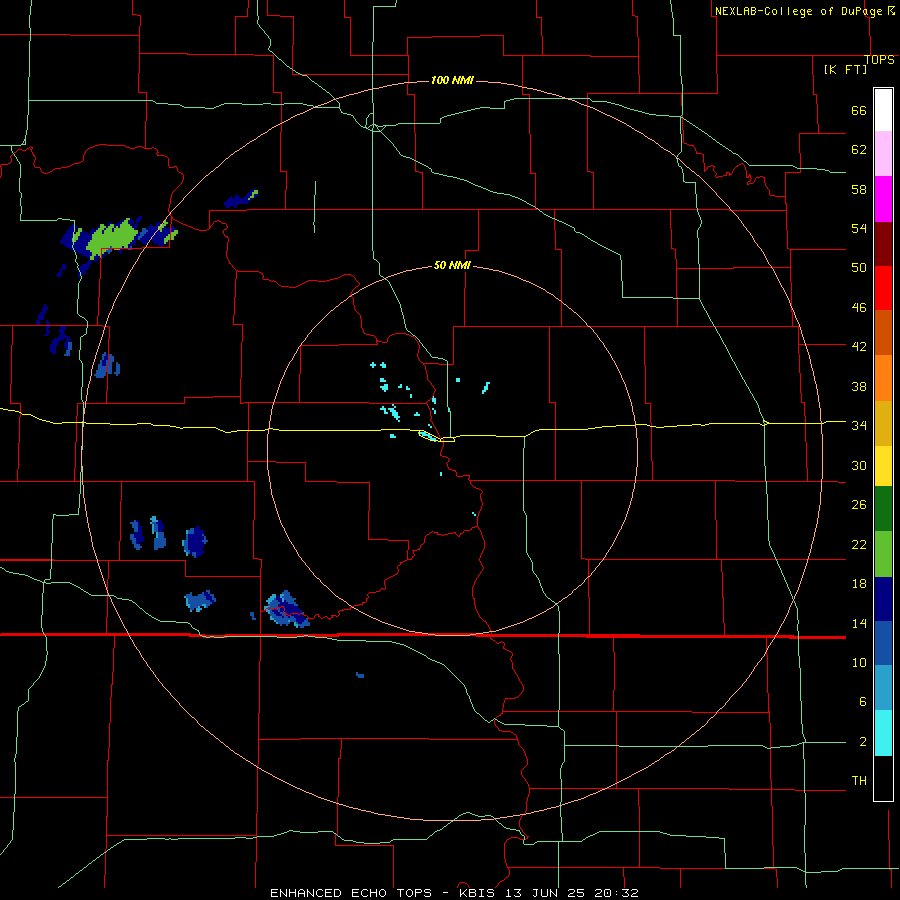Click the gold legend swatch
The width and height of the screenshot is (900, 900).
883,423
